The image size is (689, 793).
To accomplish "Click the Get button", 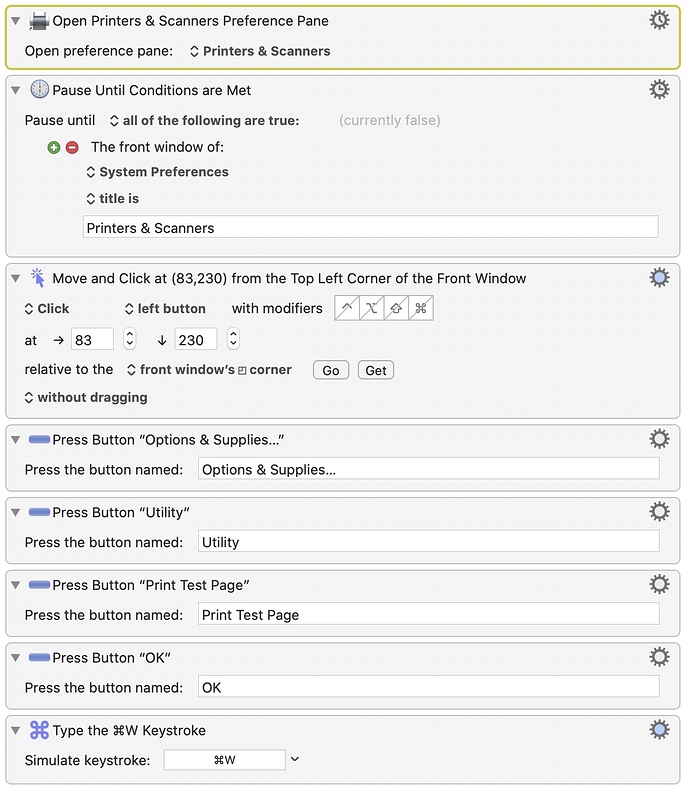I will (x=376, y=370).
